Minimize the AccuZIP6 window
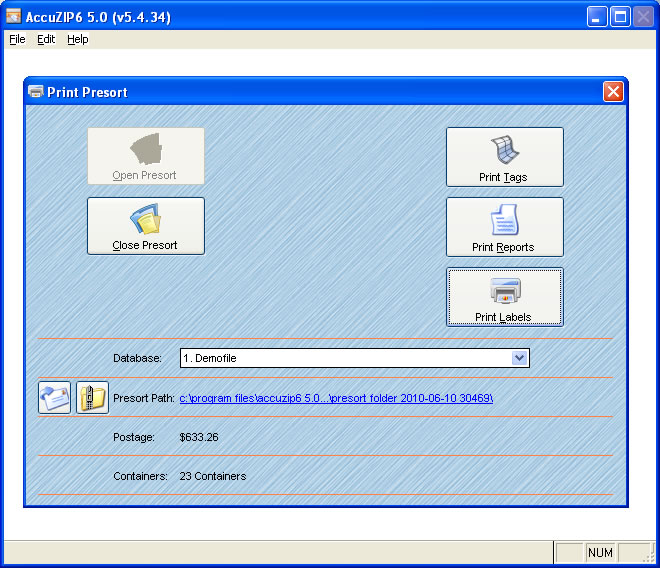The width and height of the screenshot is (660, 568). [x=597, y=17]
